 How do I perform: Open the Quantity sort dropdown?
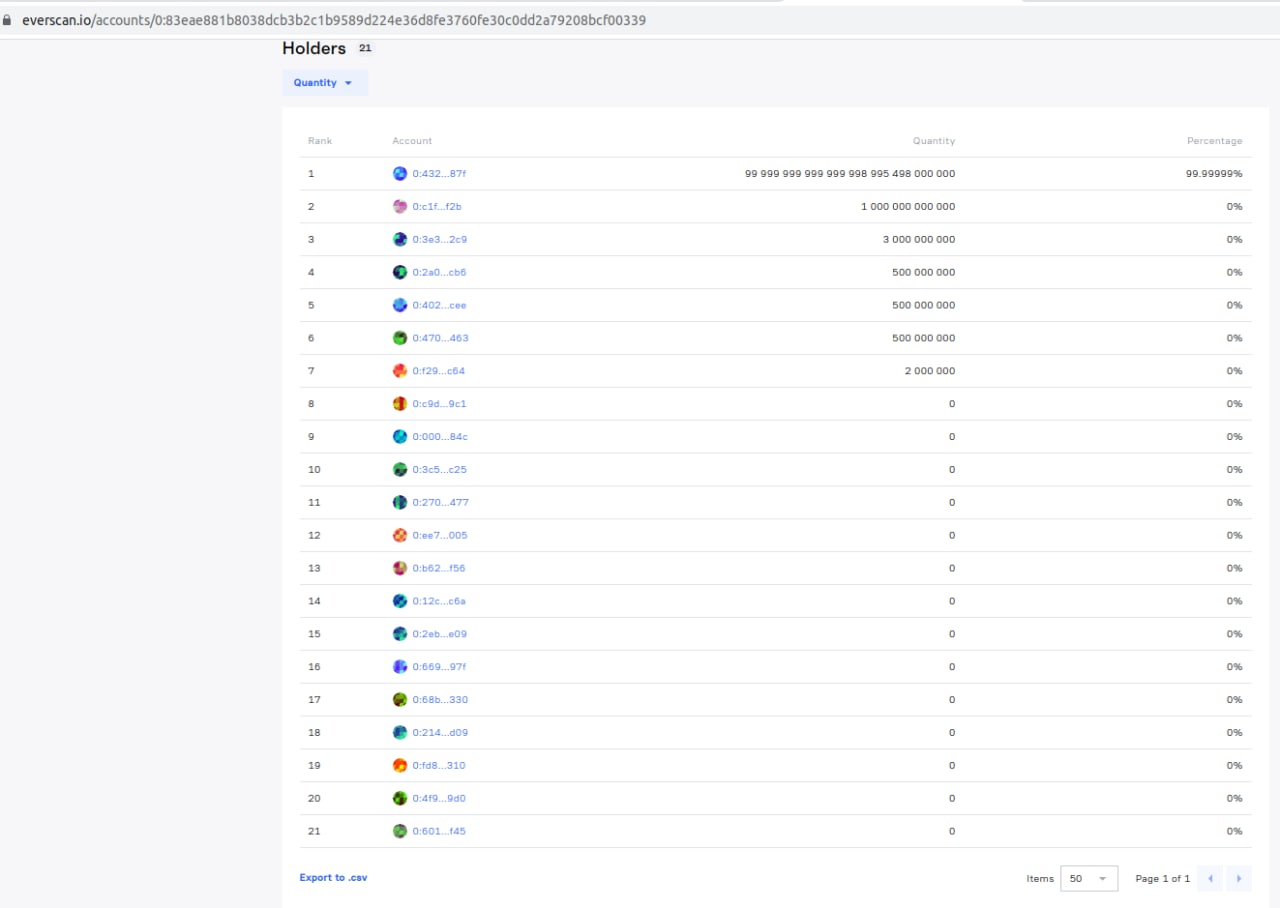coord(324,83)
